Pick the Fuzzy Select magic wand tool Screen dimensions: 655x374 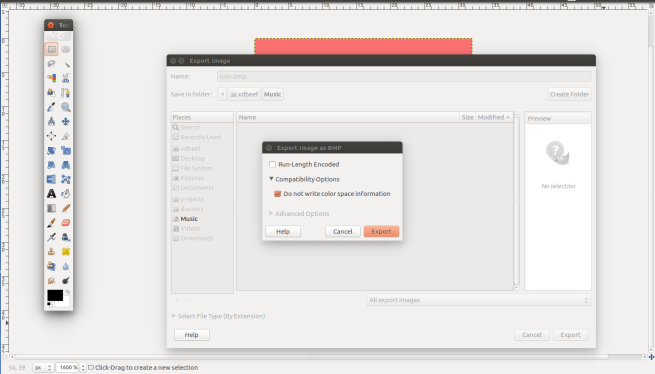click(x=66, y=64)
